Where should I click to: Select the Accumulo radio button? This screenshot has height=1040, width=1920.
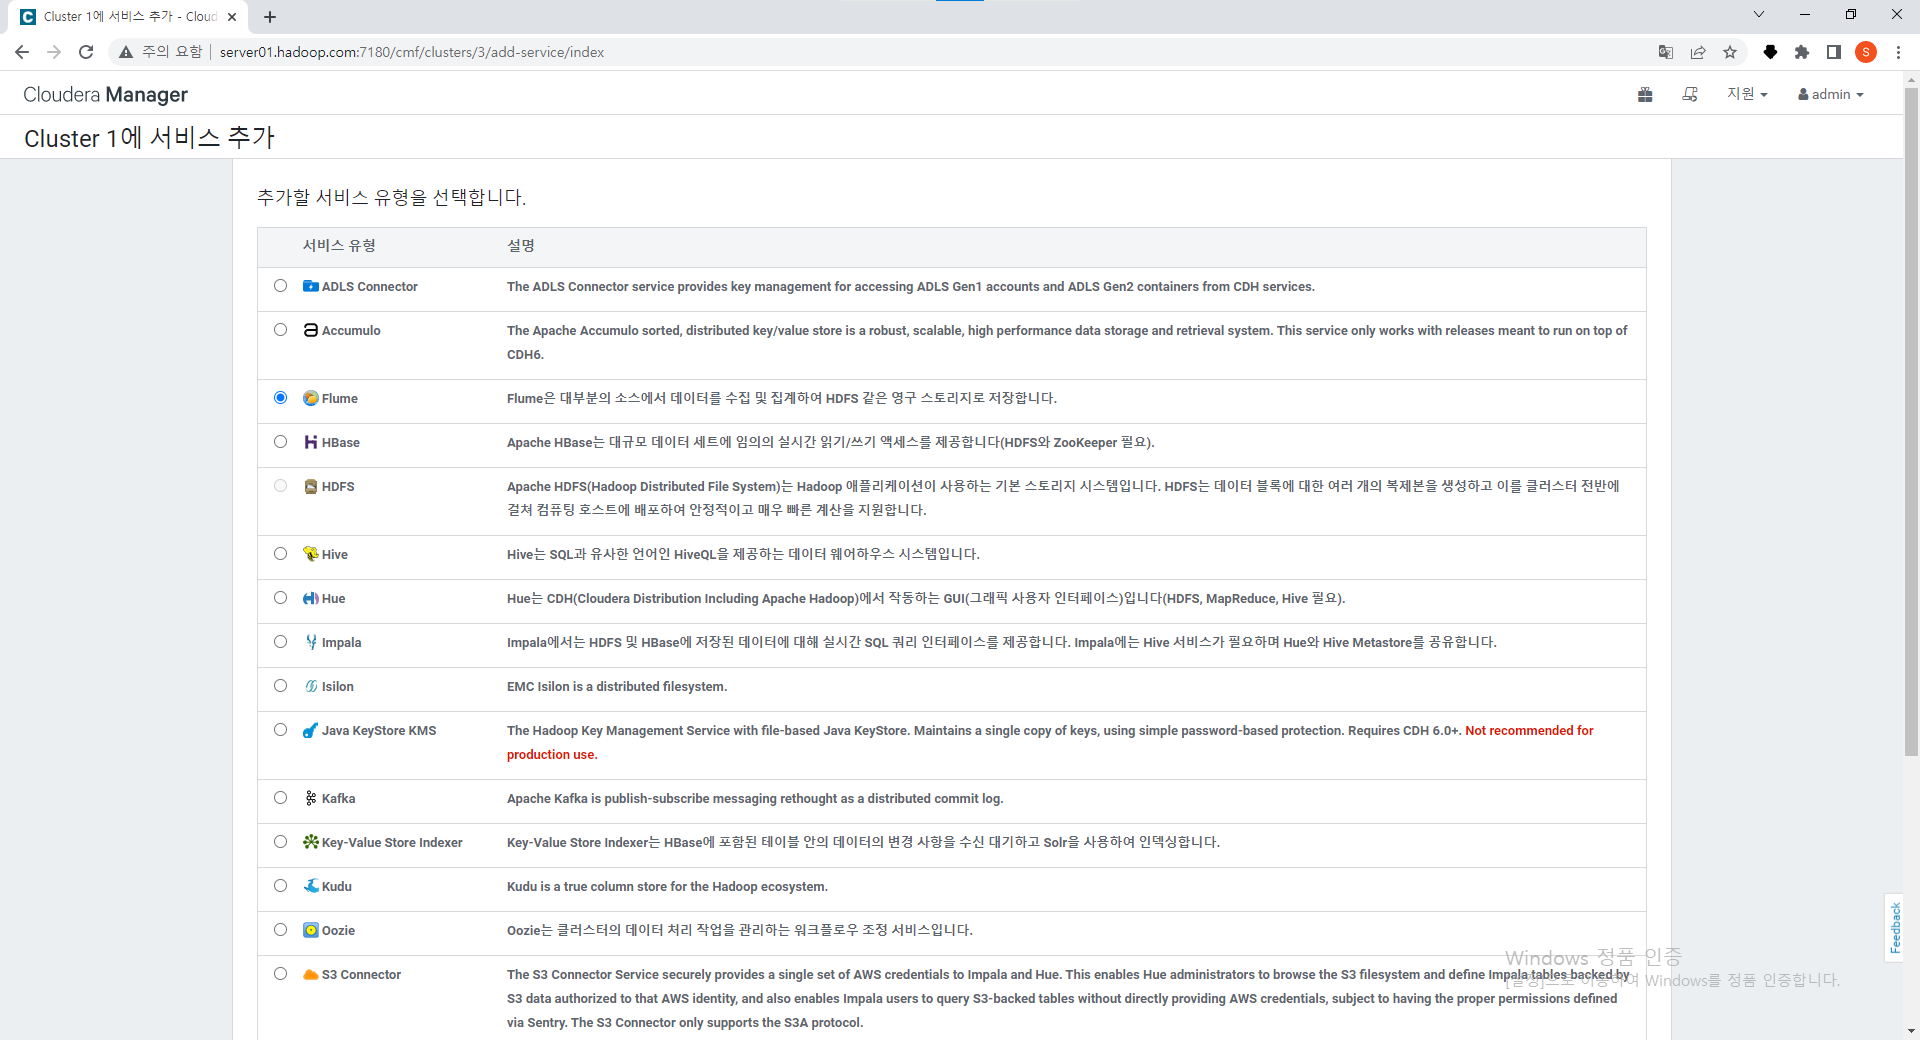tap(280, 330)
